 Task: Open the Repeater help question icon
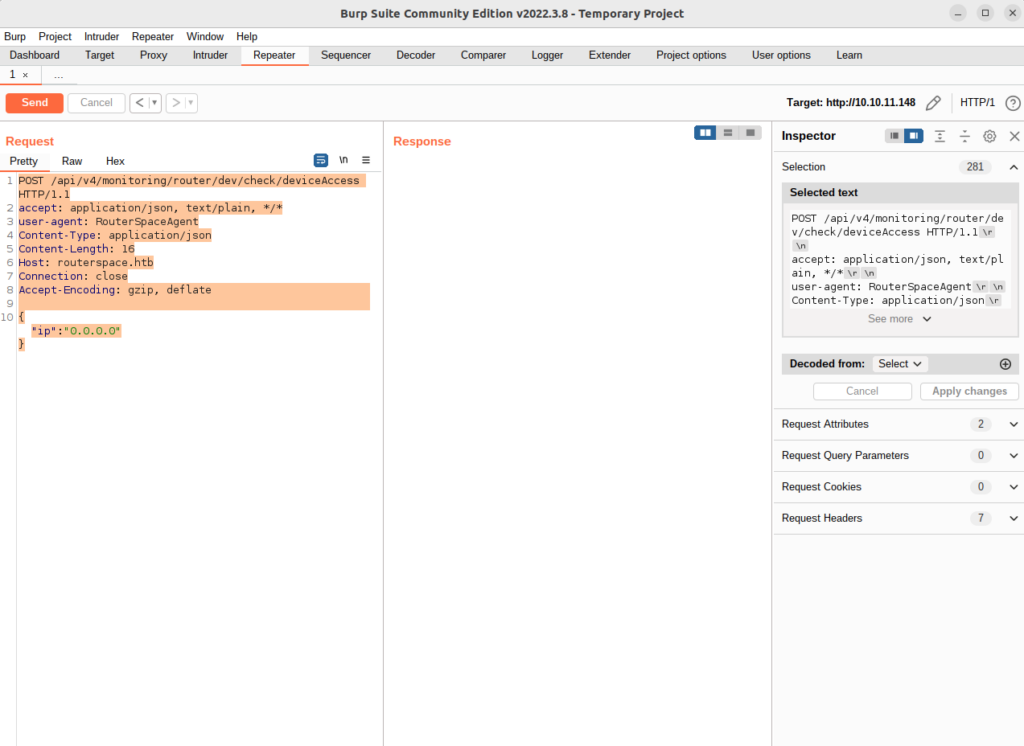[1012, 103]
